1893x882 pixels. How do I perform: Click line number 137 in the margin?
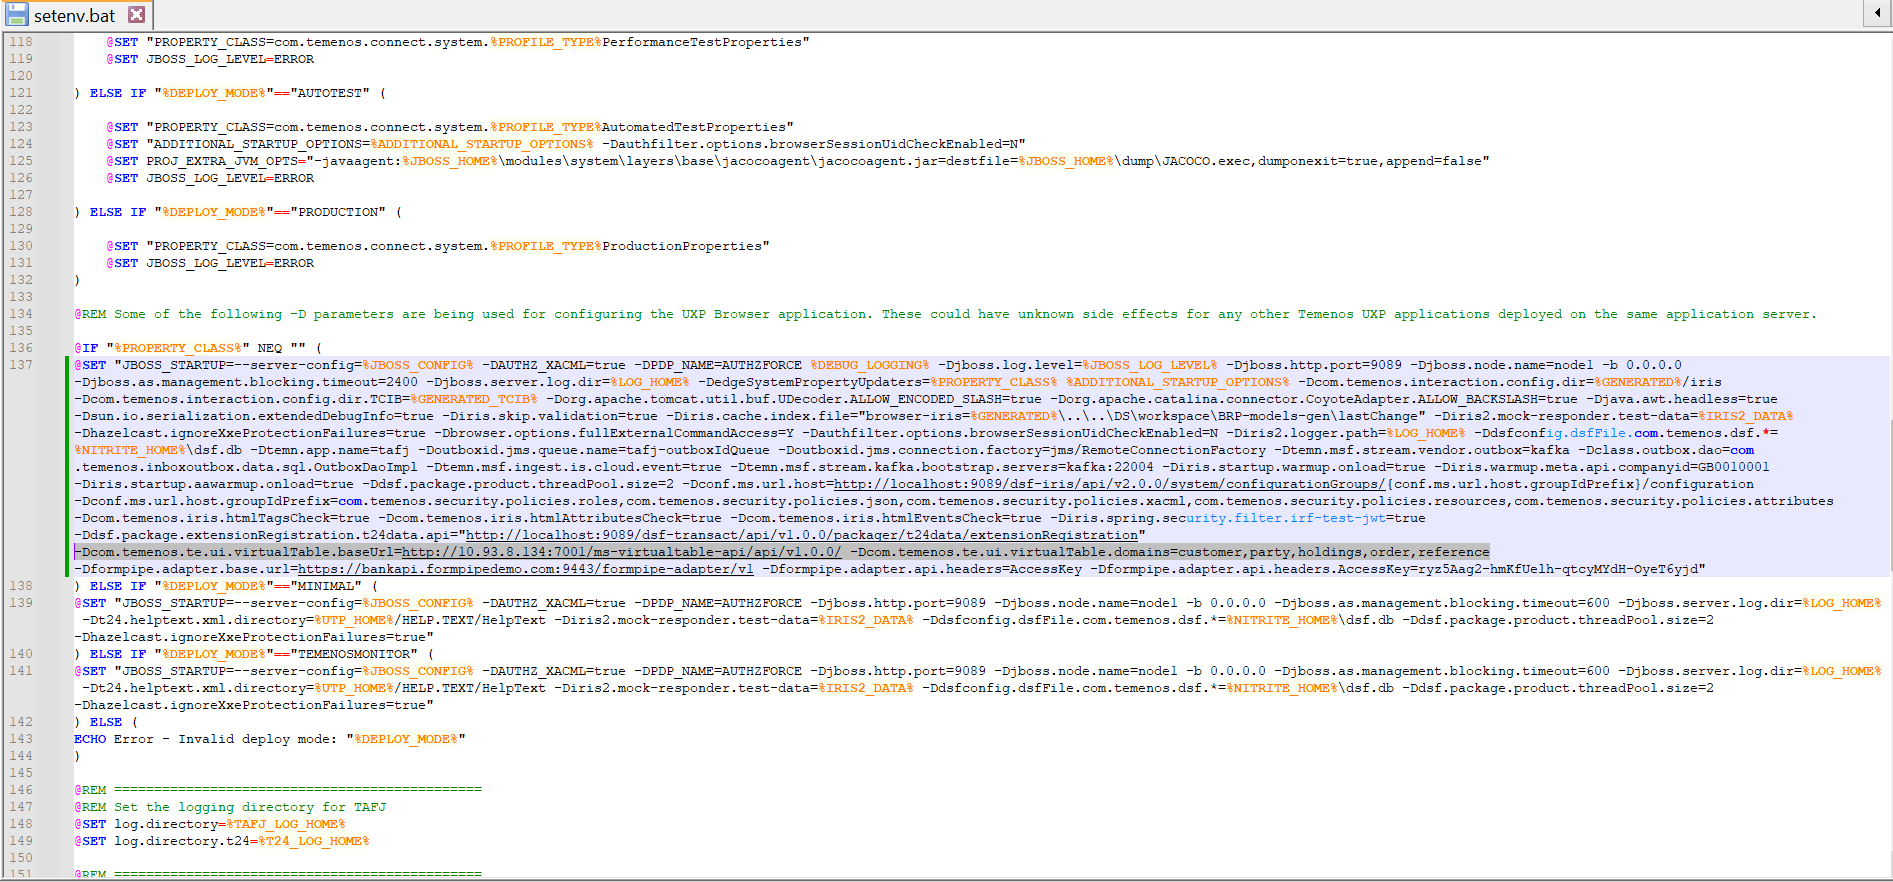point(21,365)
